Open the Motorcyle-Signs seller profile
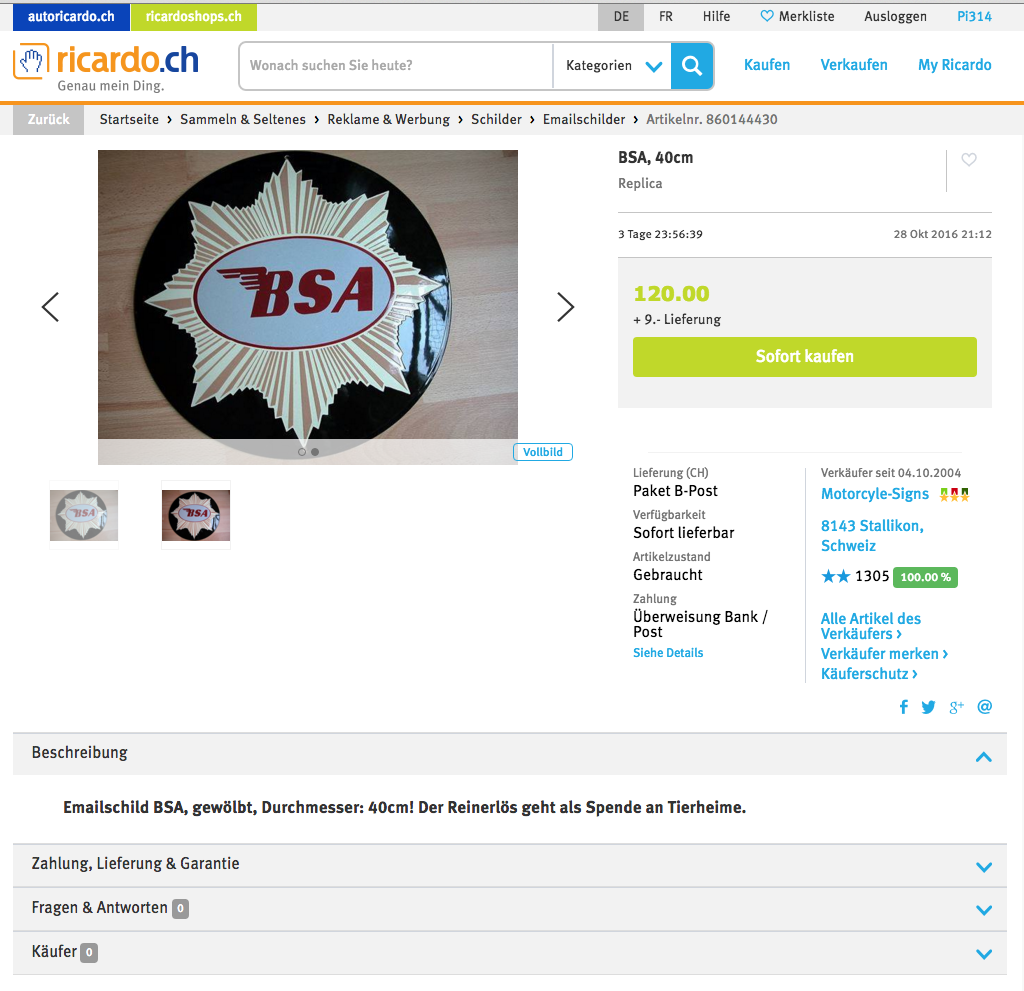The height and width of the screenshot is (991, 1024). pyautogui.click(x=874, y=494)
